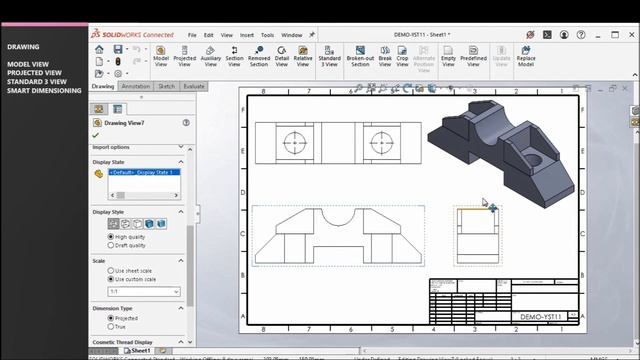640x360 pixels.
Task: Open the Help question mark icon
Action: pos(581,35)
